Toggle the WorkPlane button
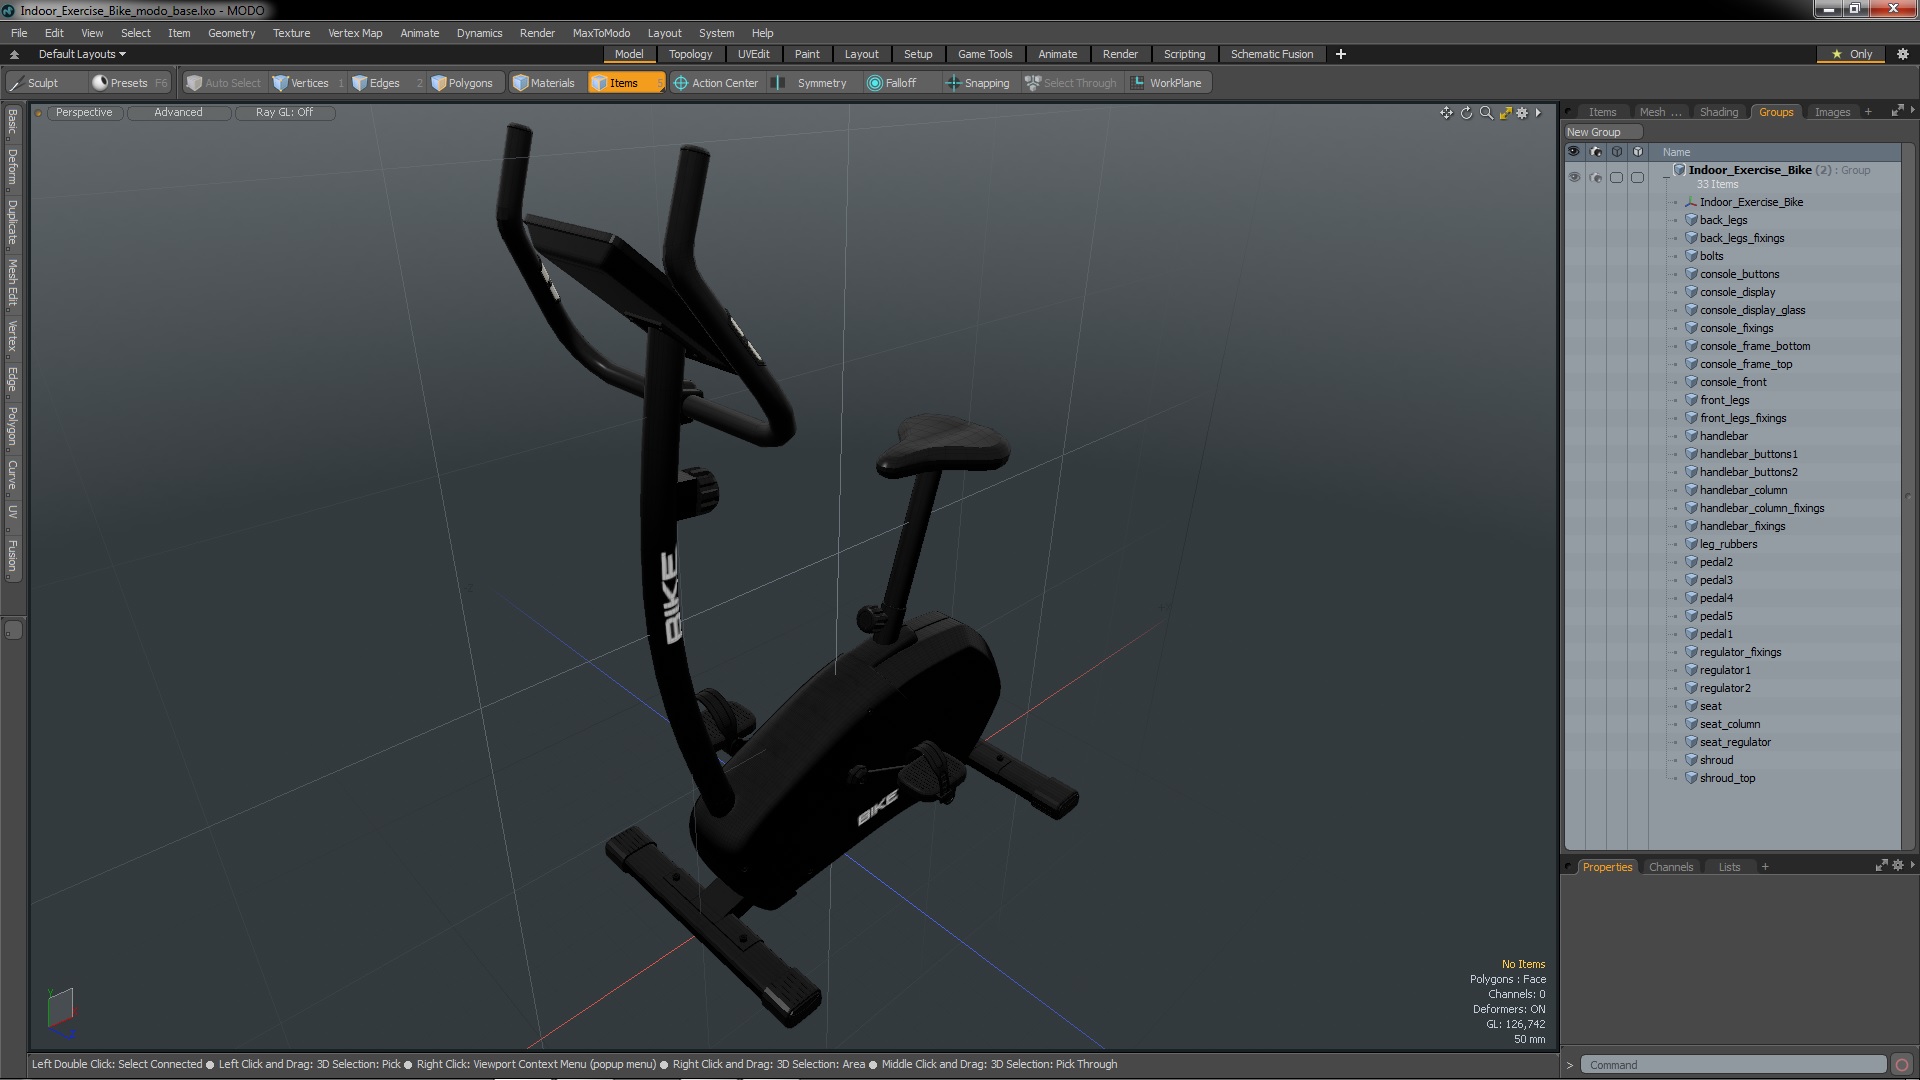1920x1080 pixels. click(1166, 83)
